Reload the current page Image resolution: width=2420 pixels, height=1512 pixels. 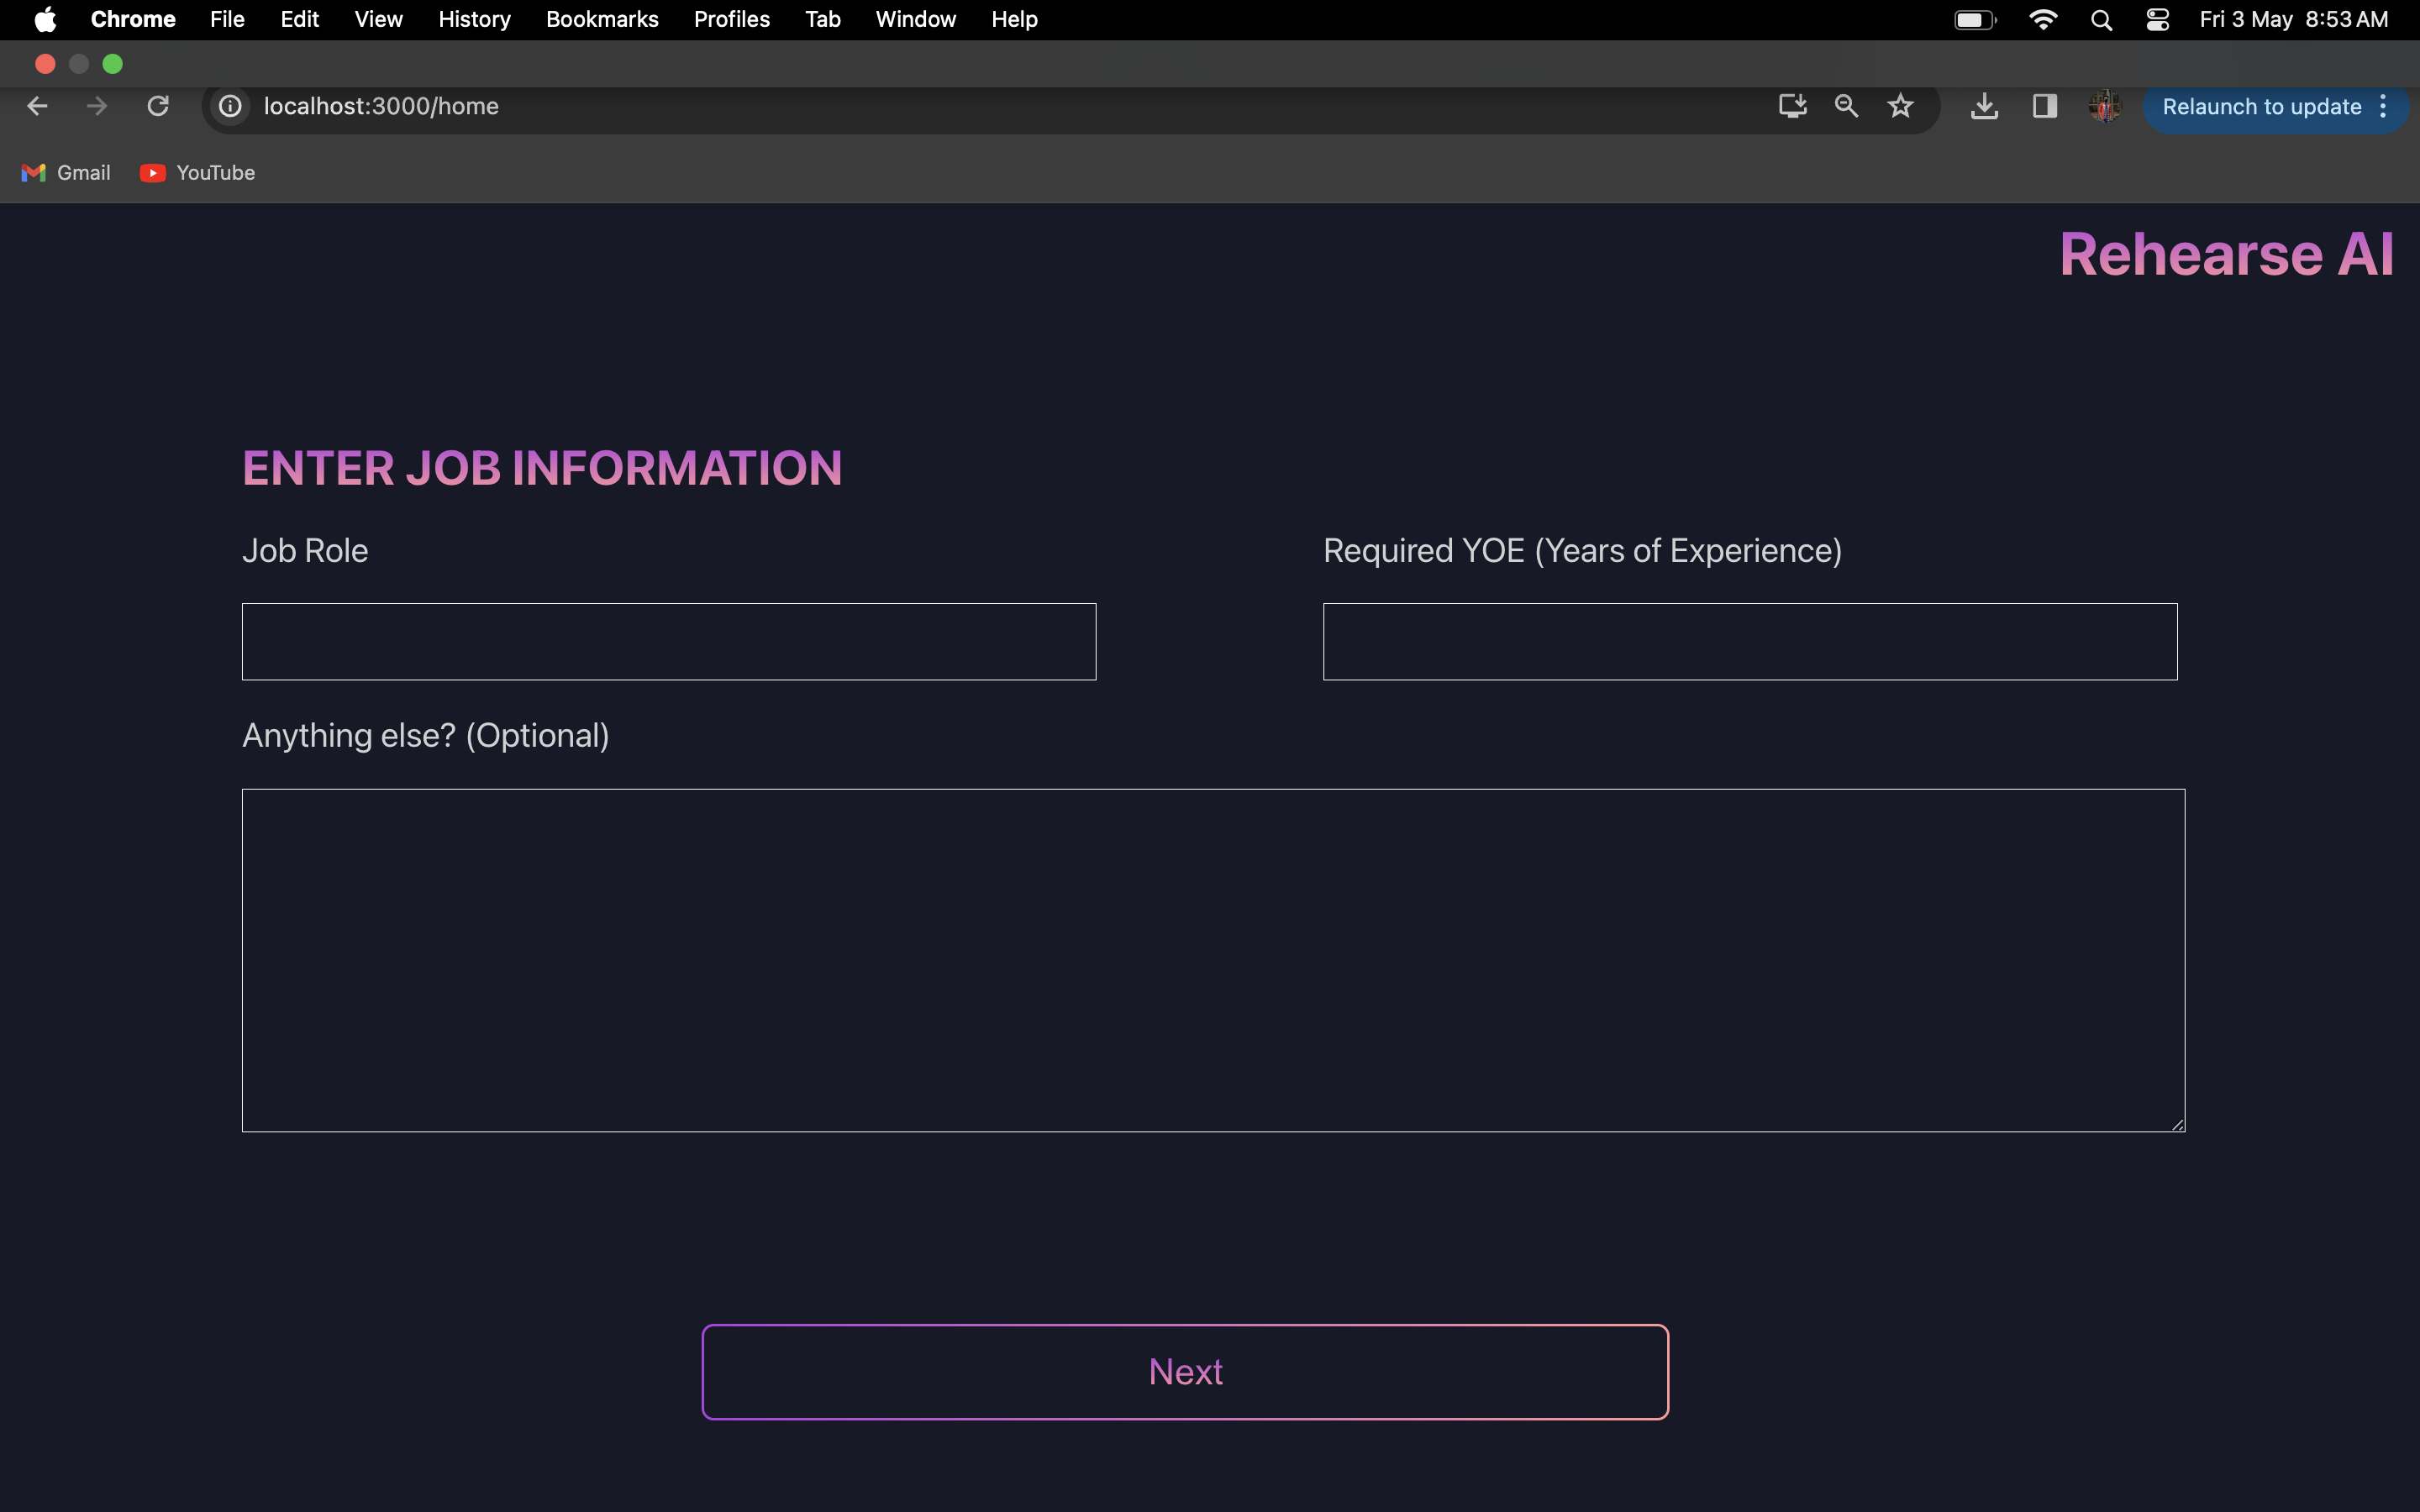click(158, 106)
